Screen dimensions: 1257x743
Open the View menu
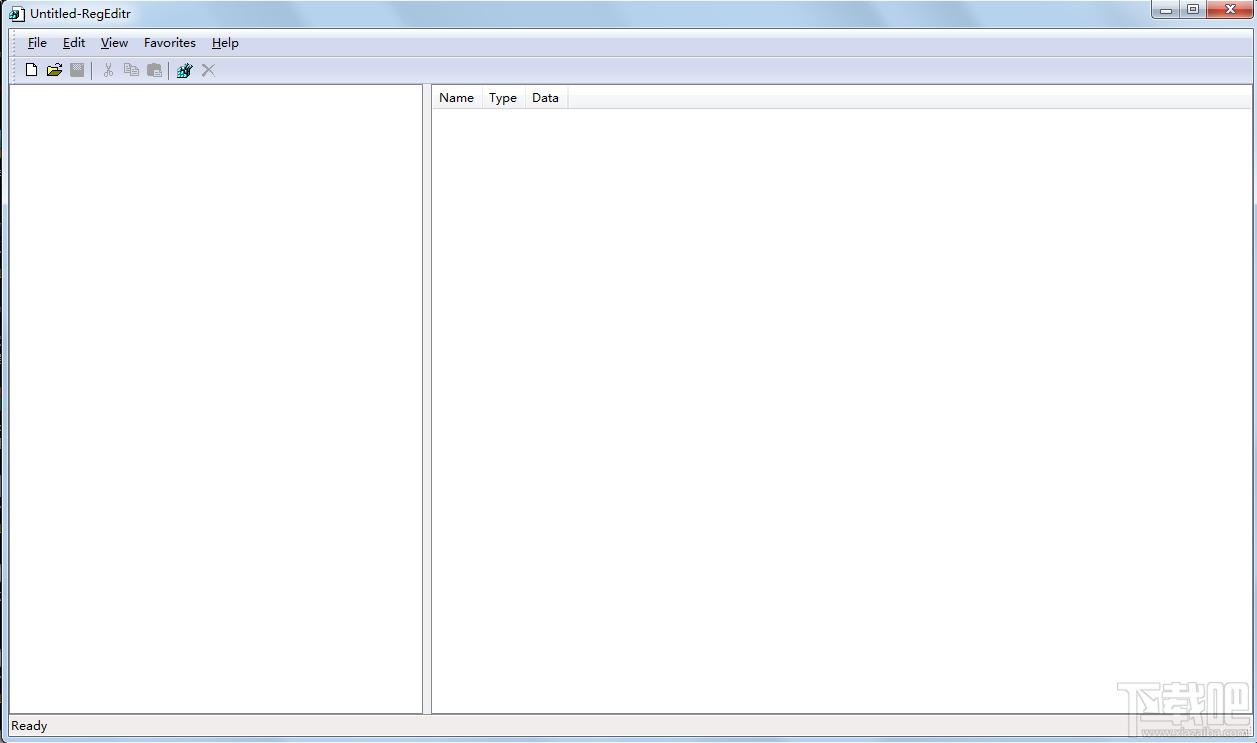[x=113, y=42]
